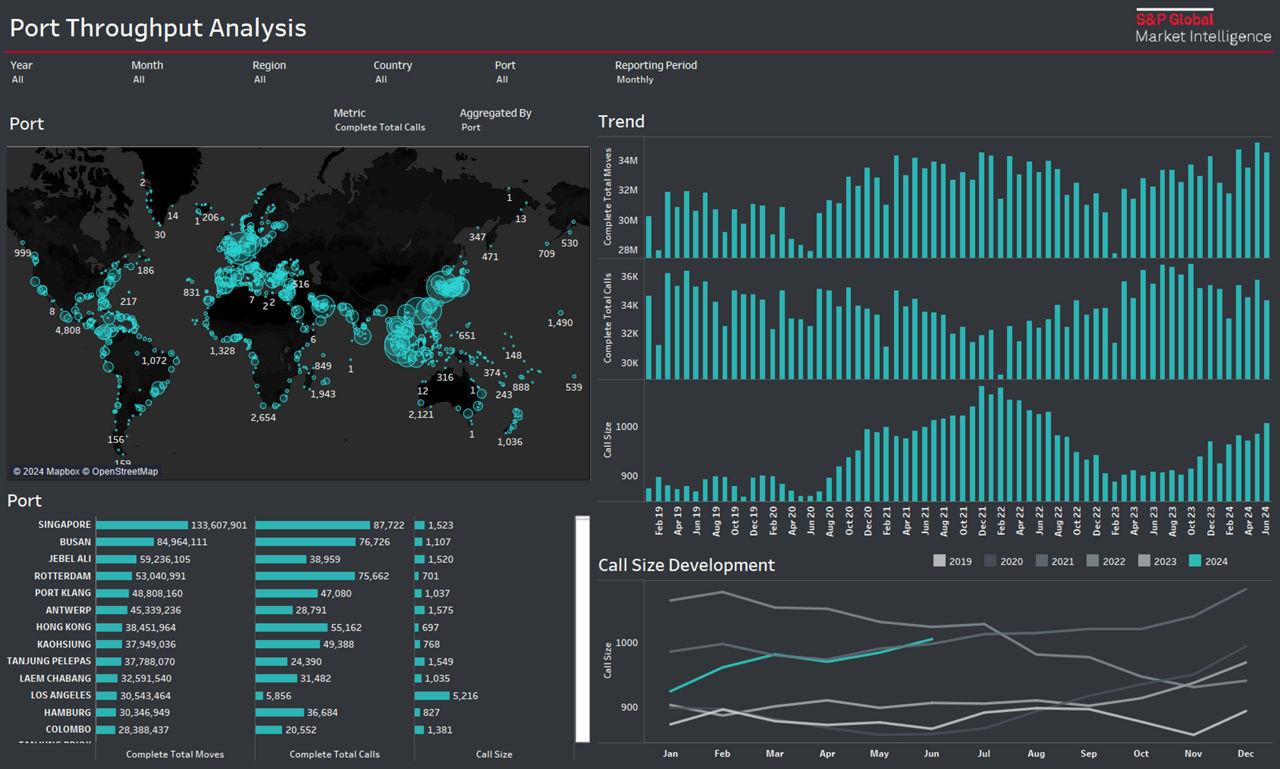Screen dimensions: 1280x769
Task: Select the map label 999
Action: [22, 253]
